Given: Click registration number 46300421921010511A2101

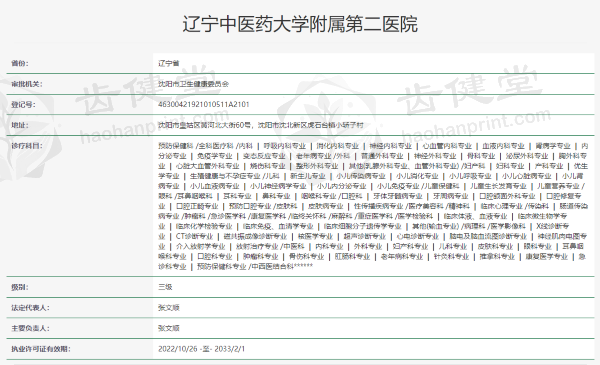Looking at the screenshot, I should (x=204, y=104).
